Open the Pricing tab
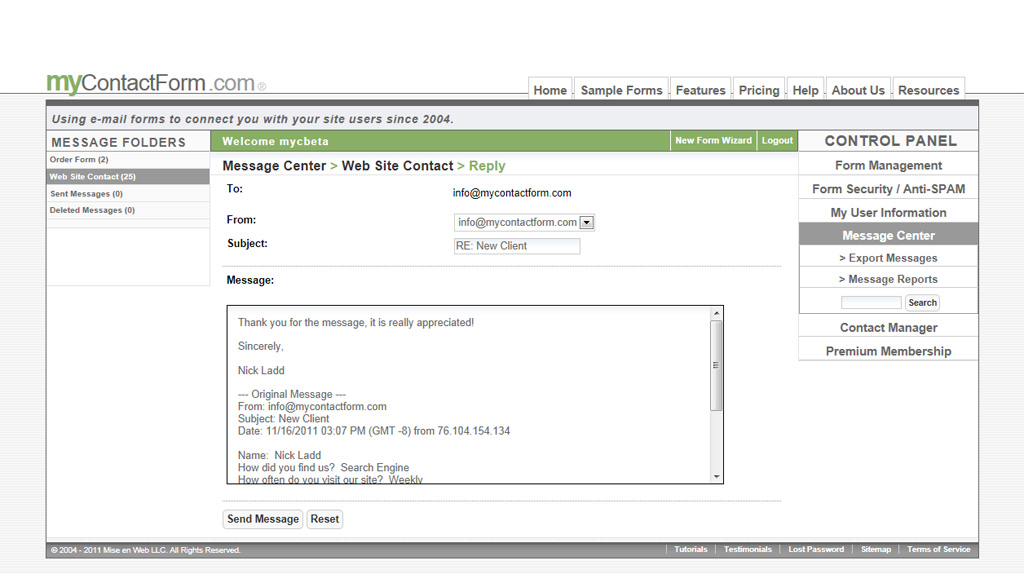 click(759, 90)
